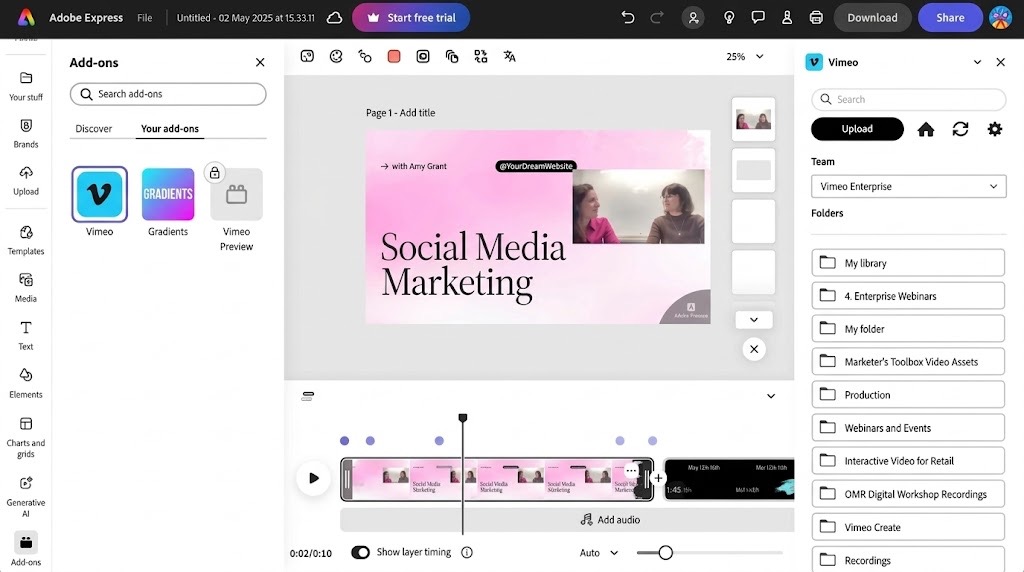Click the lightbulb tips icon
1024x572 pixels.
pos(729,18)
